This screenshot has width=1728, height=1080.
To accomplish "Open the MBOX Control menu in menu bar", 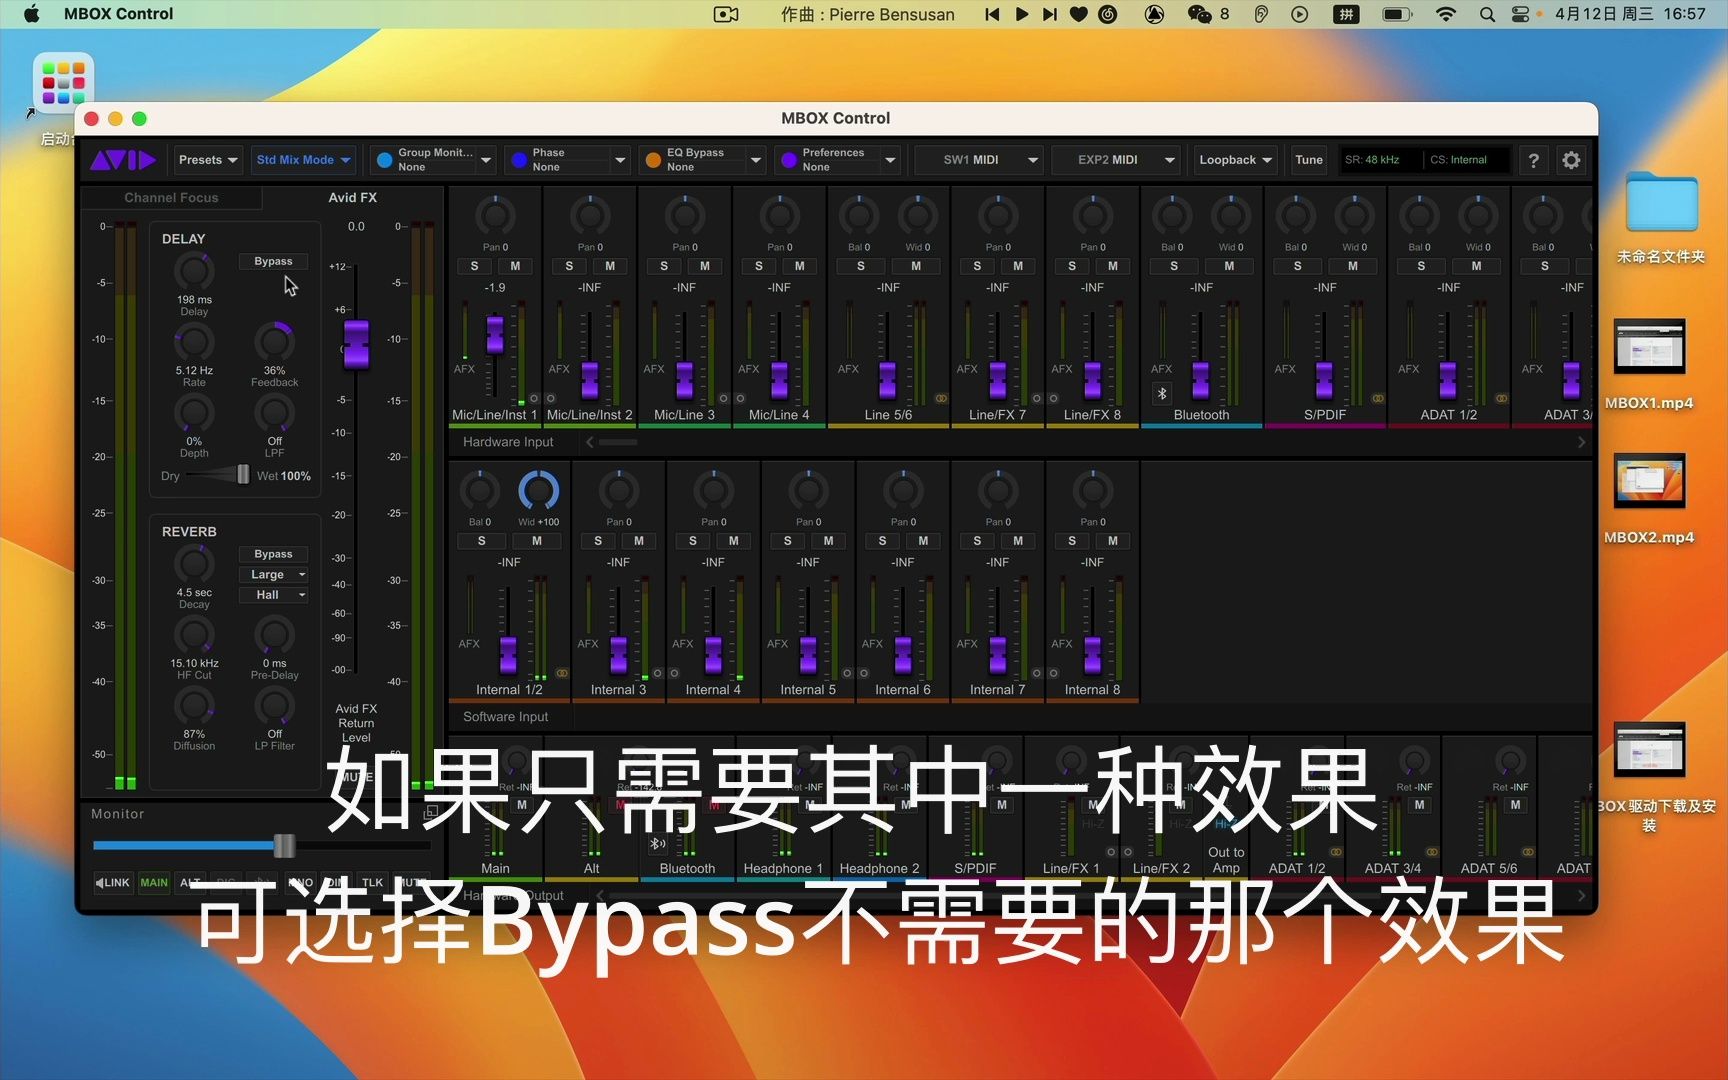I will click(x=118, y=14).
